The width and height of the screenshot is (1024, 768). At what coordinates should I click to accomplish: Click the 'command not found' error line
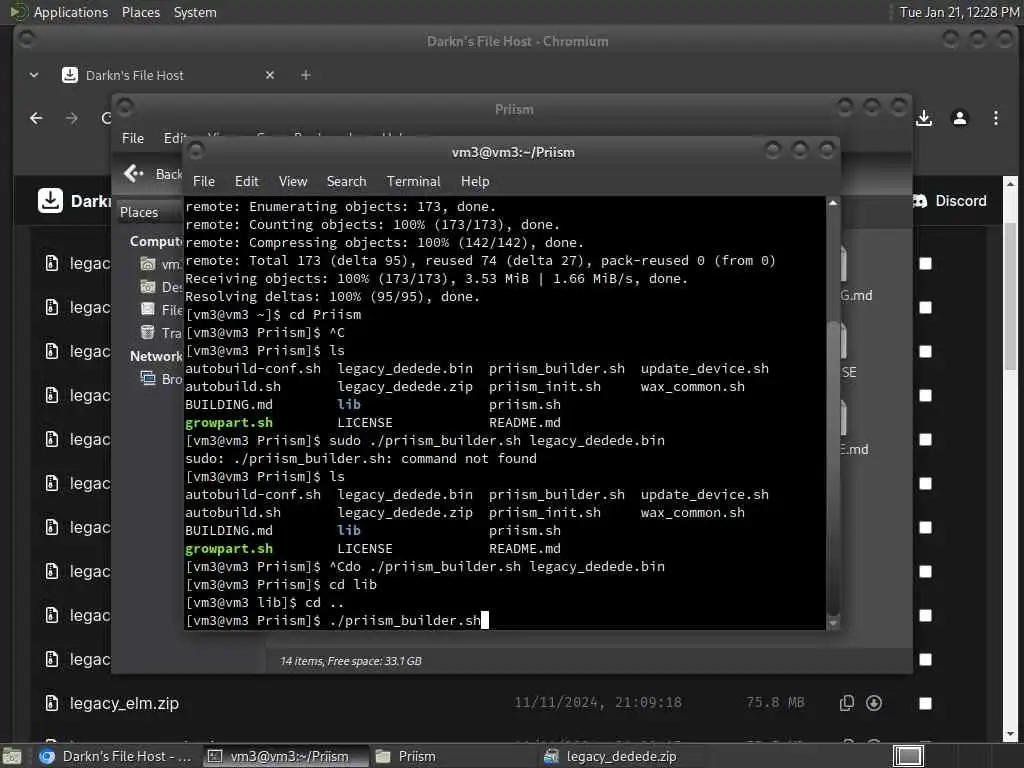(x=360, y=458)
